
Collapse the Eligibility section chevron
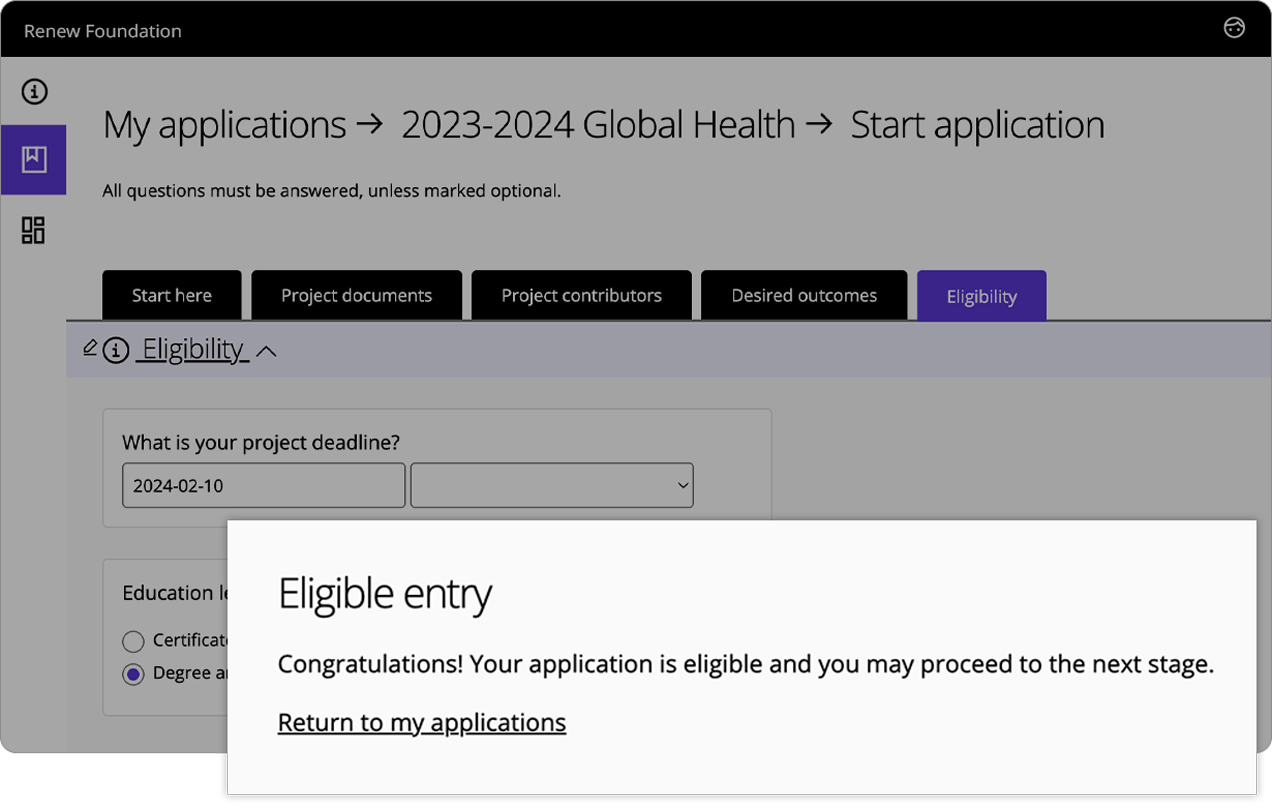266,352
